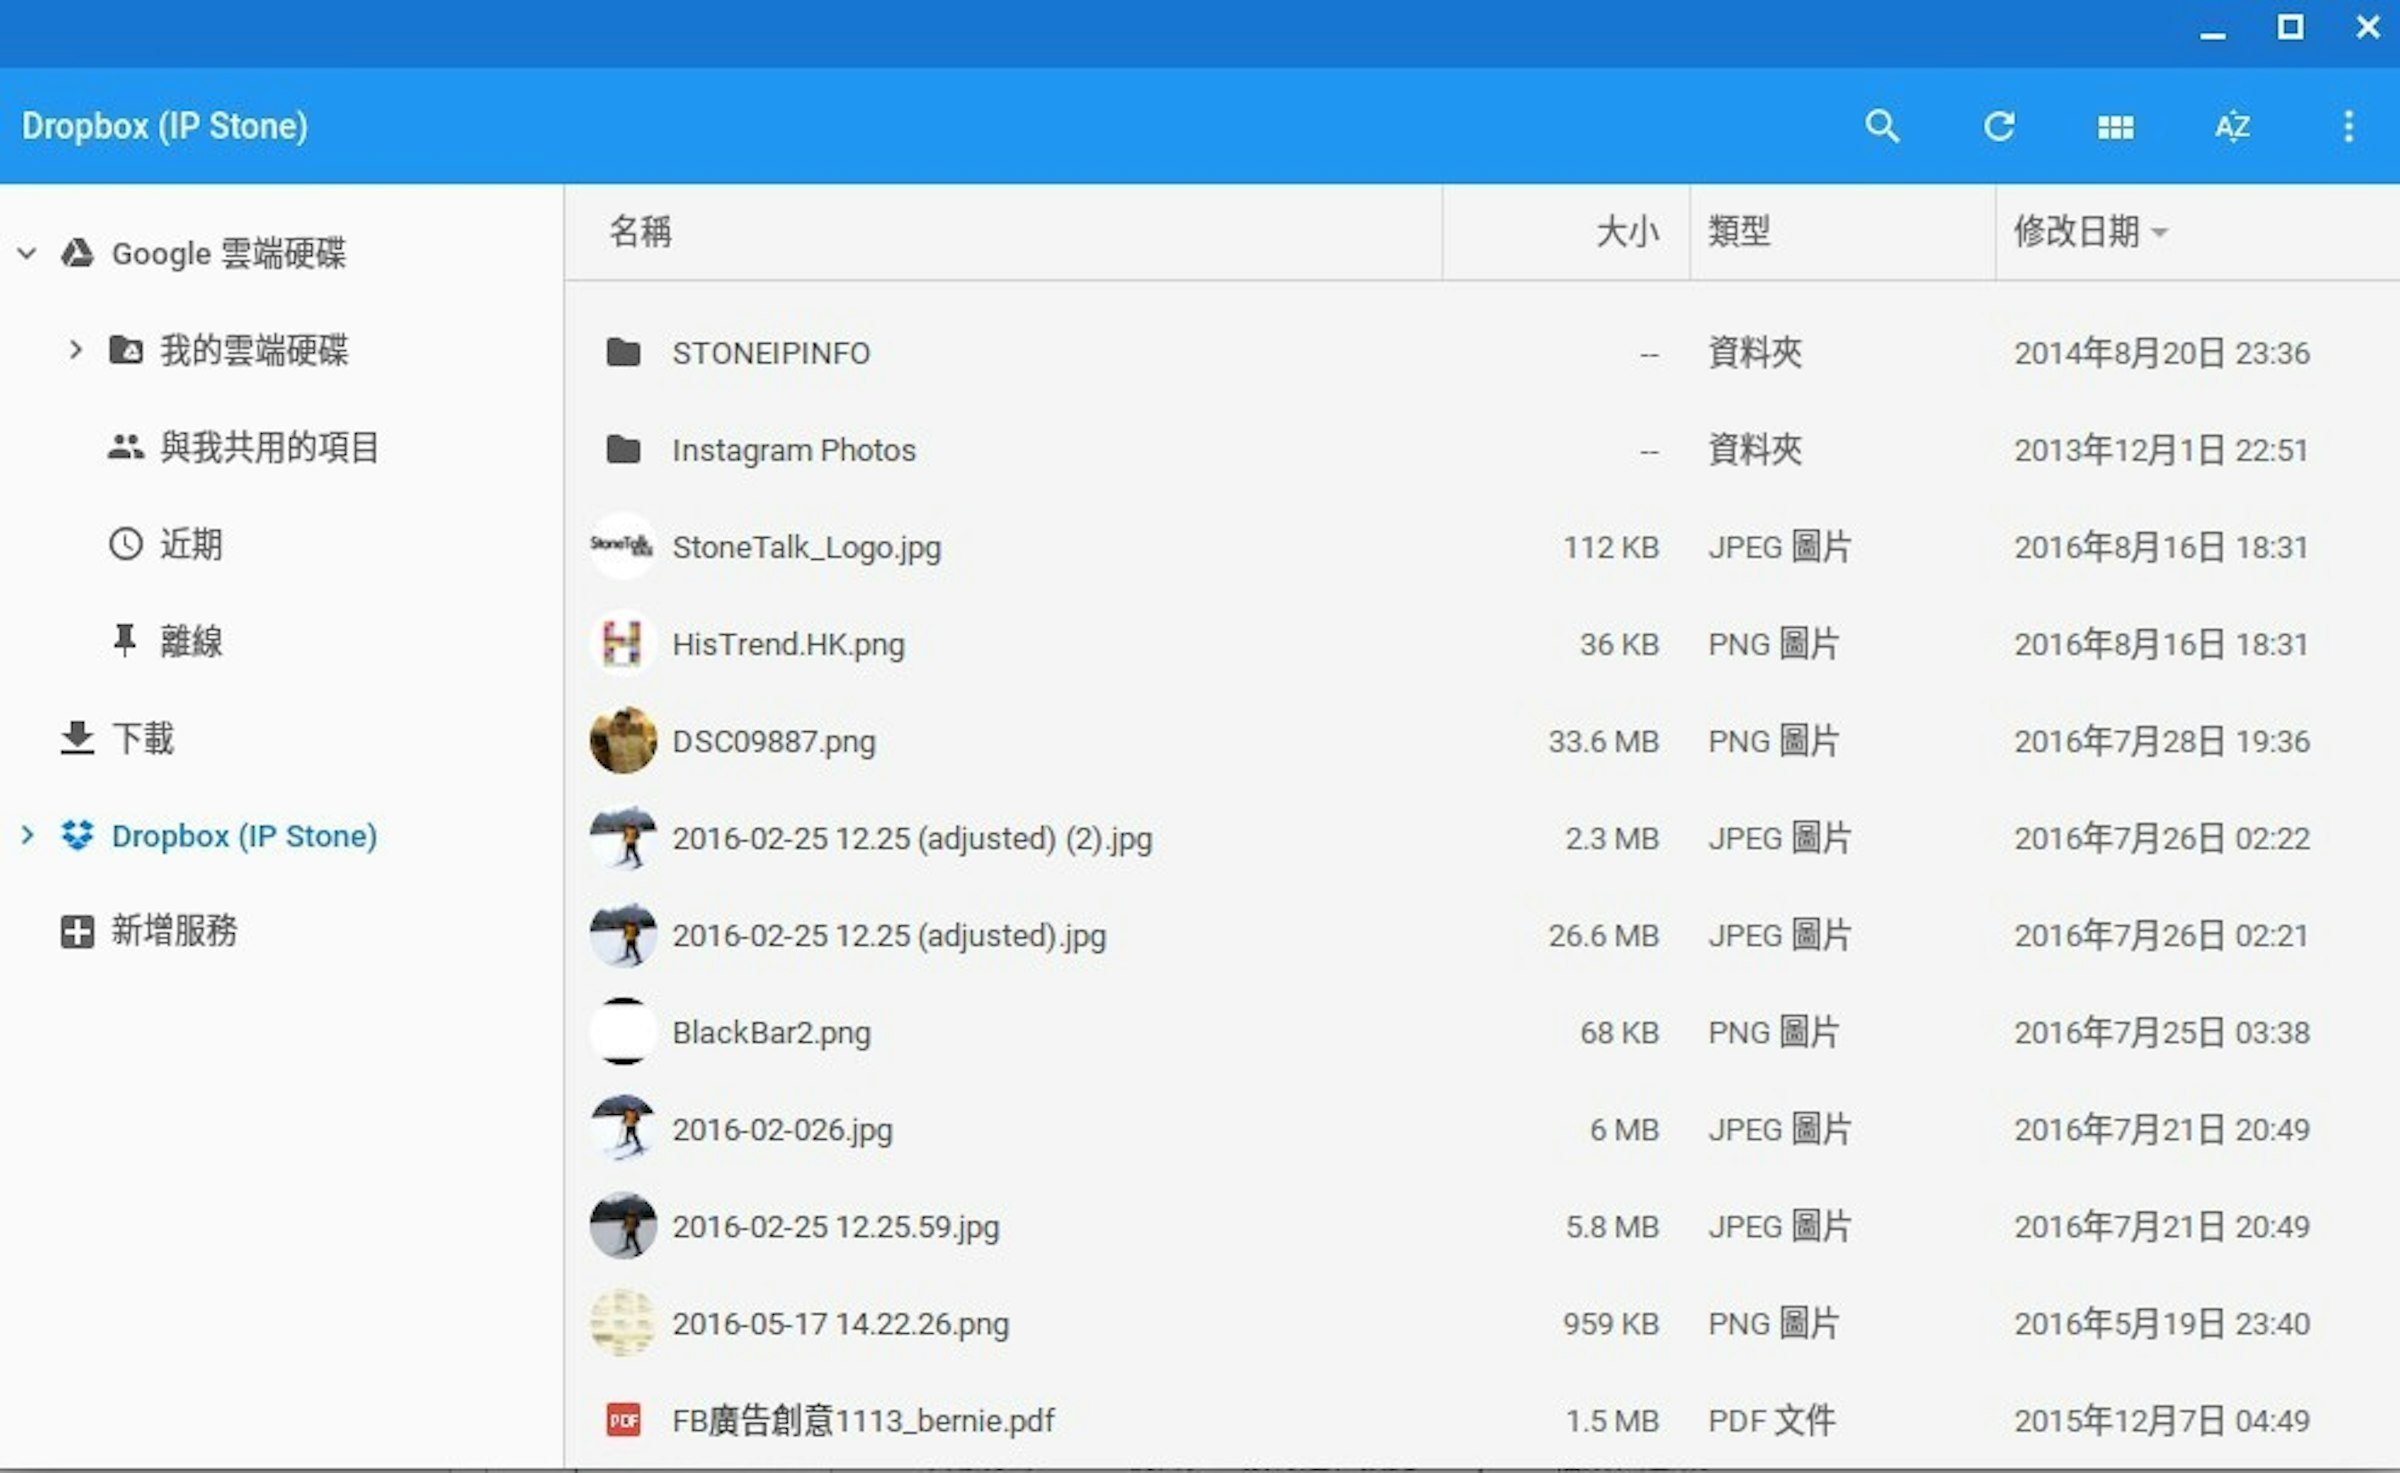The height and width of the screenshot is (1473, 2400).
Task: Click the 26.6 MB size value
Action: coord(1604,935)
